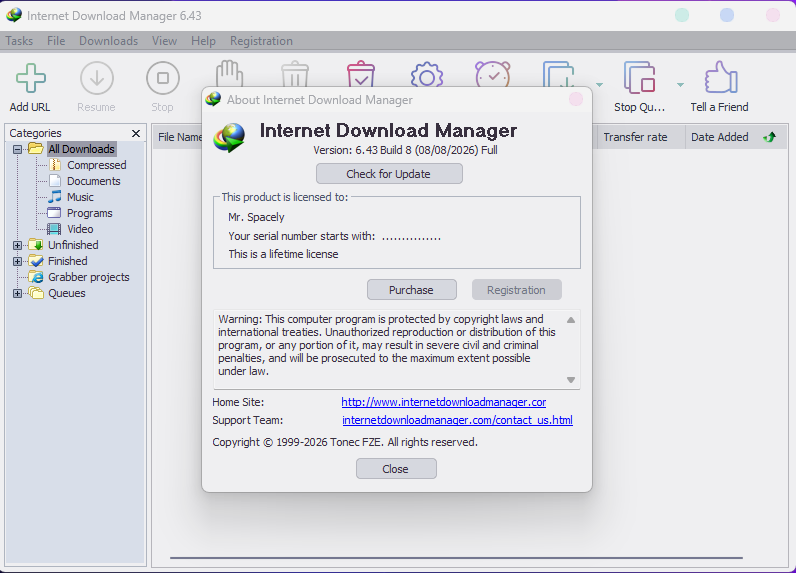
Task: Open the Home Site internetdownloadmanager link
Action: point(444,402)
